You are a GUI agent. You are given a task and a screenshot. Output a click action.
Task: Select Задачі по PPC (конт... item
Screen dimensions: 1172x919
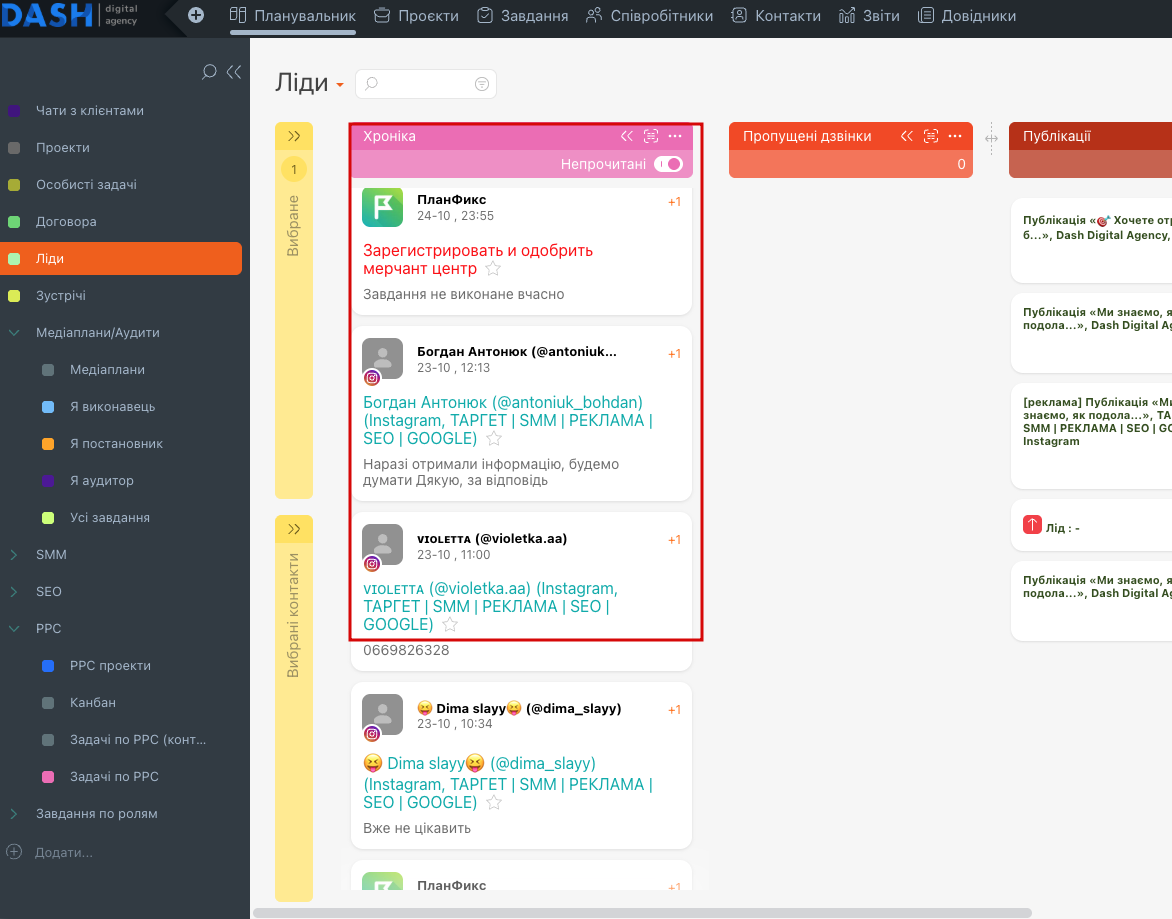pos(138,740)
